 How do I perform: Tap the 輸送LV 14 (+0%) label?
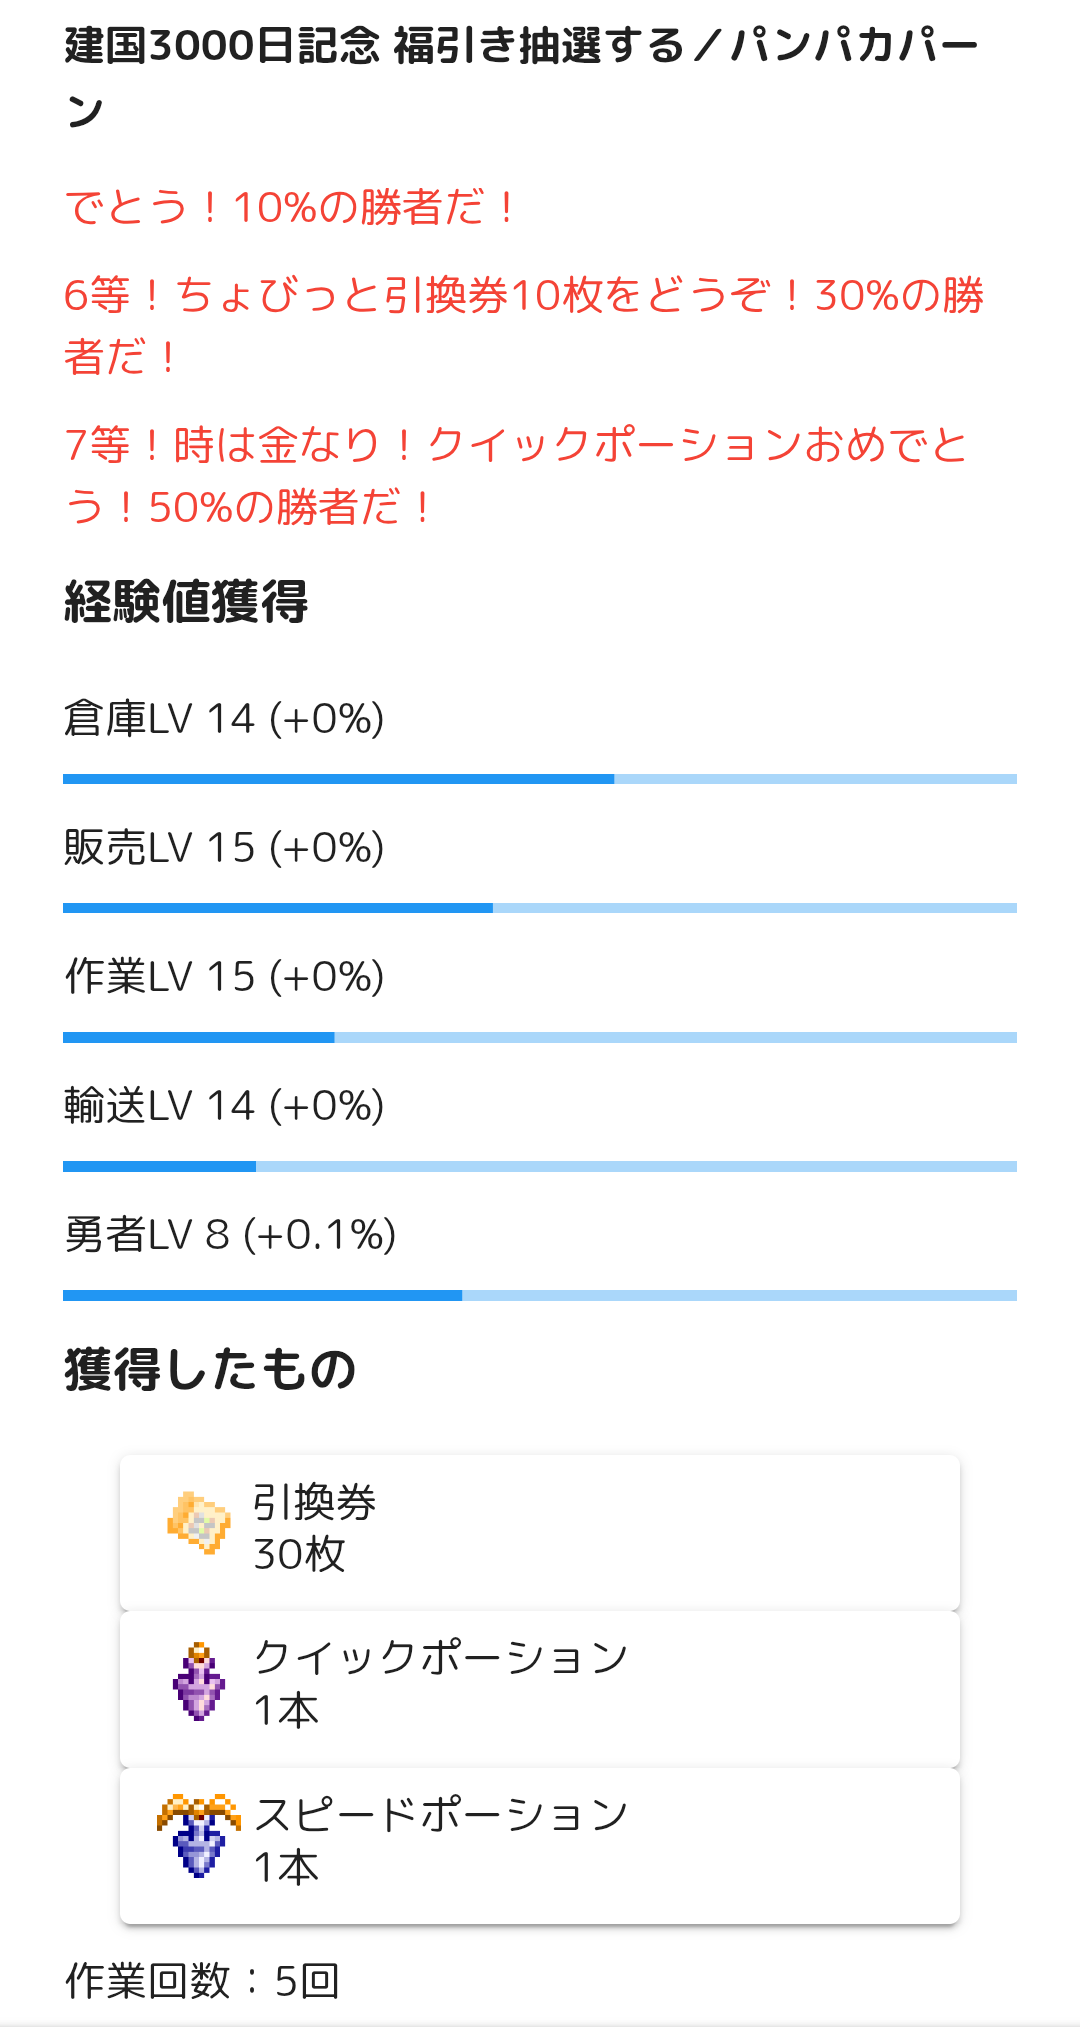224,1105
